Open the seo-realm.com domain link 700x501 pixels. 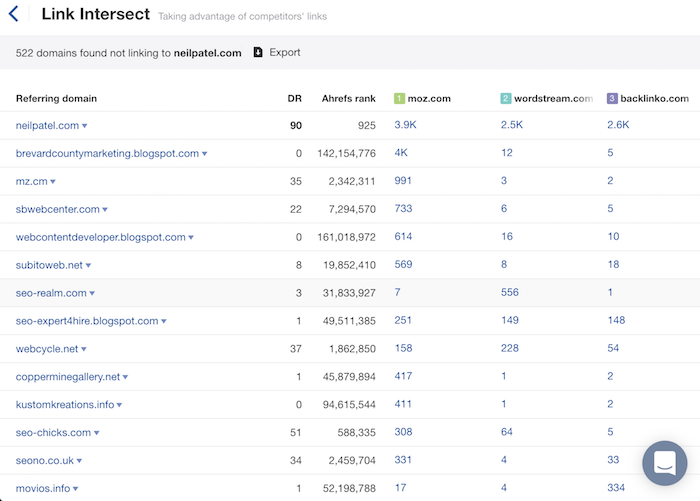(x=51, y=293)
